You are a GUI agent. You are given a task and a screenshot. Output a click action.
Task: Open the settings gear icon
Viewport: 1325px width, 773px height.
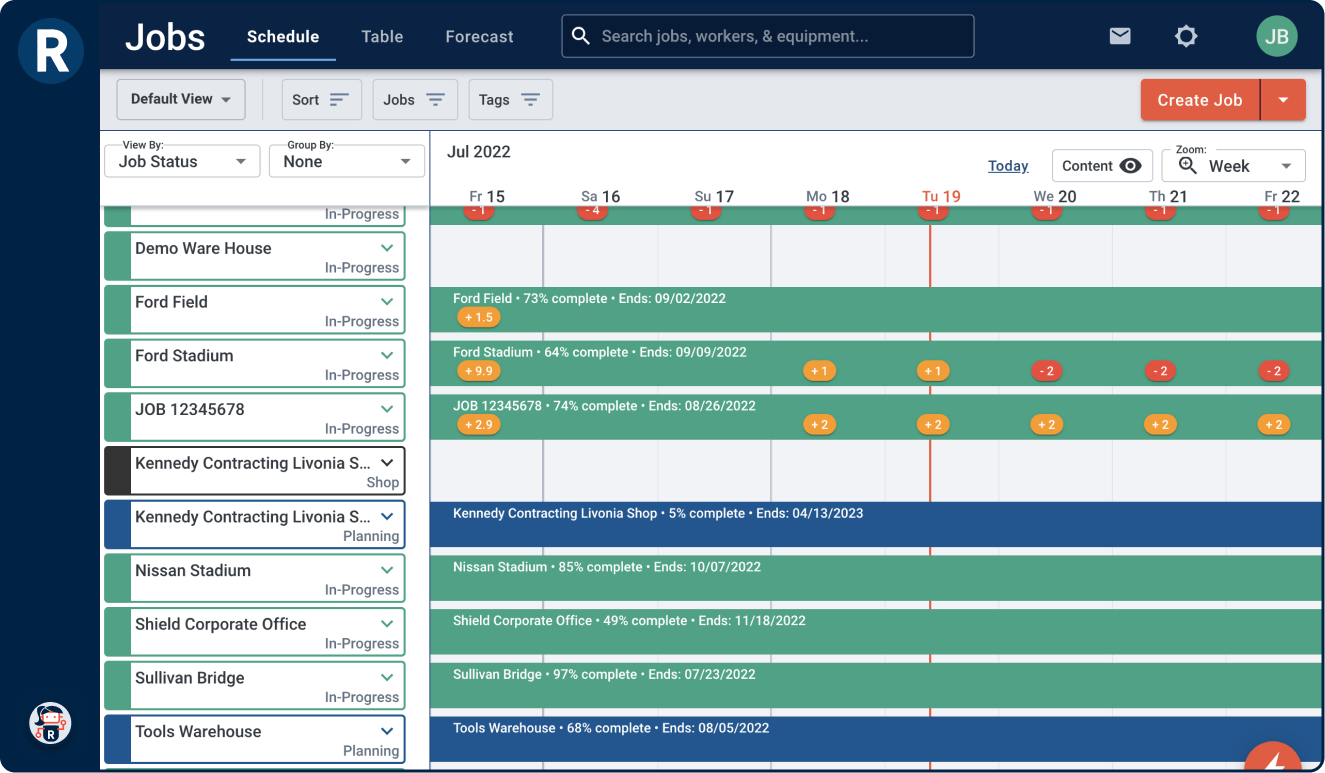point(1186,35)
